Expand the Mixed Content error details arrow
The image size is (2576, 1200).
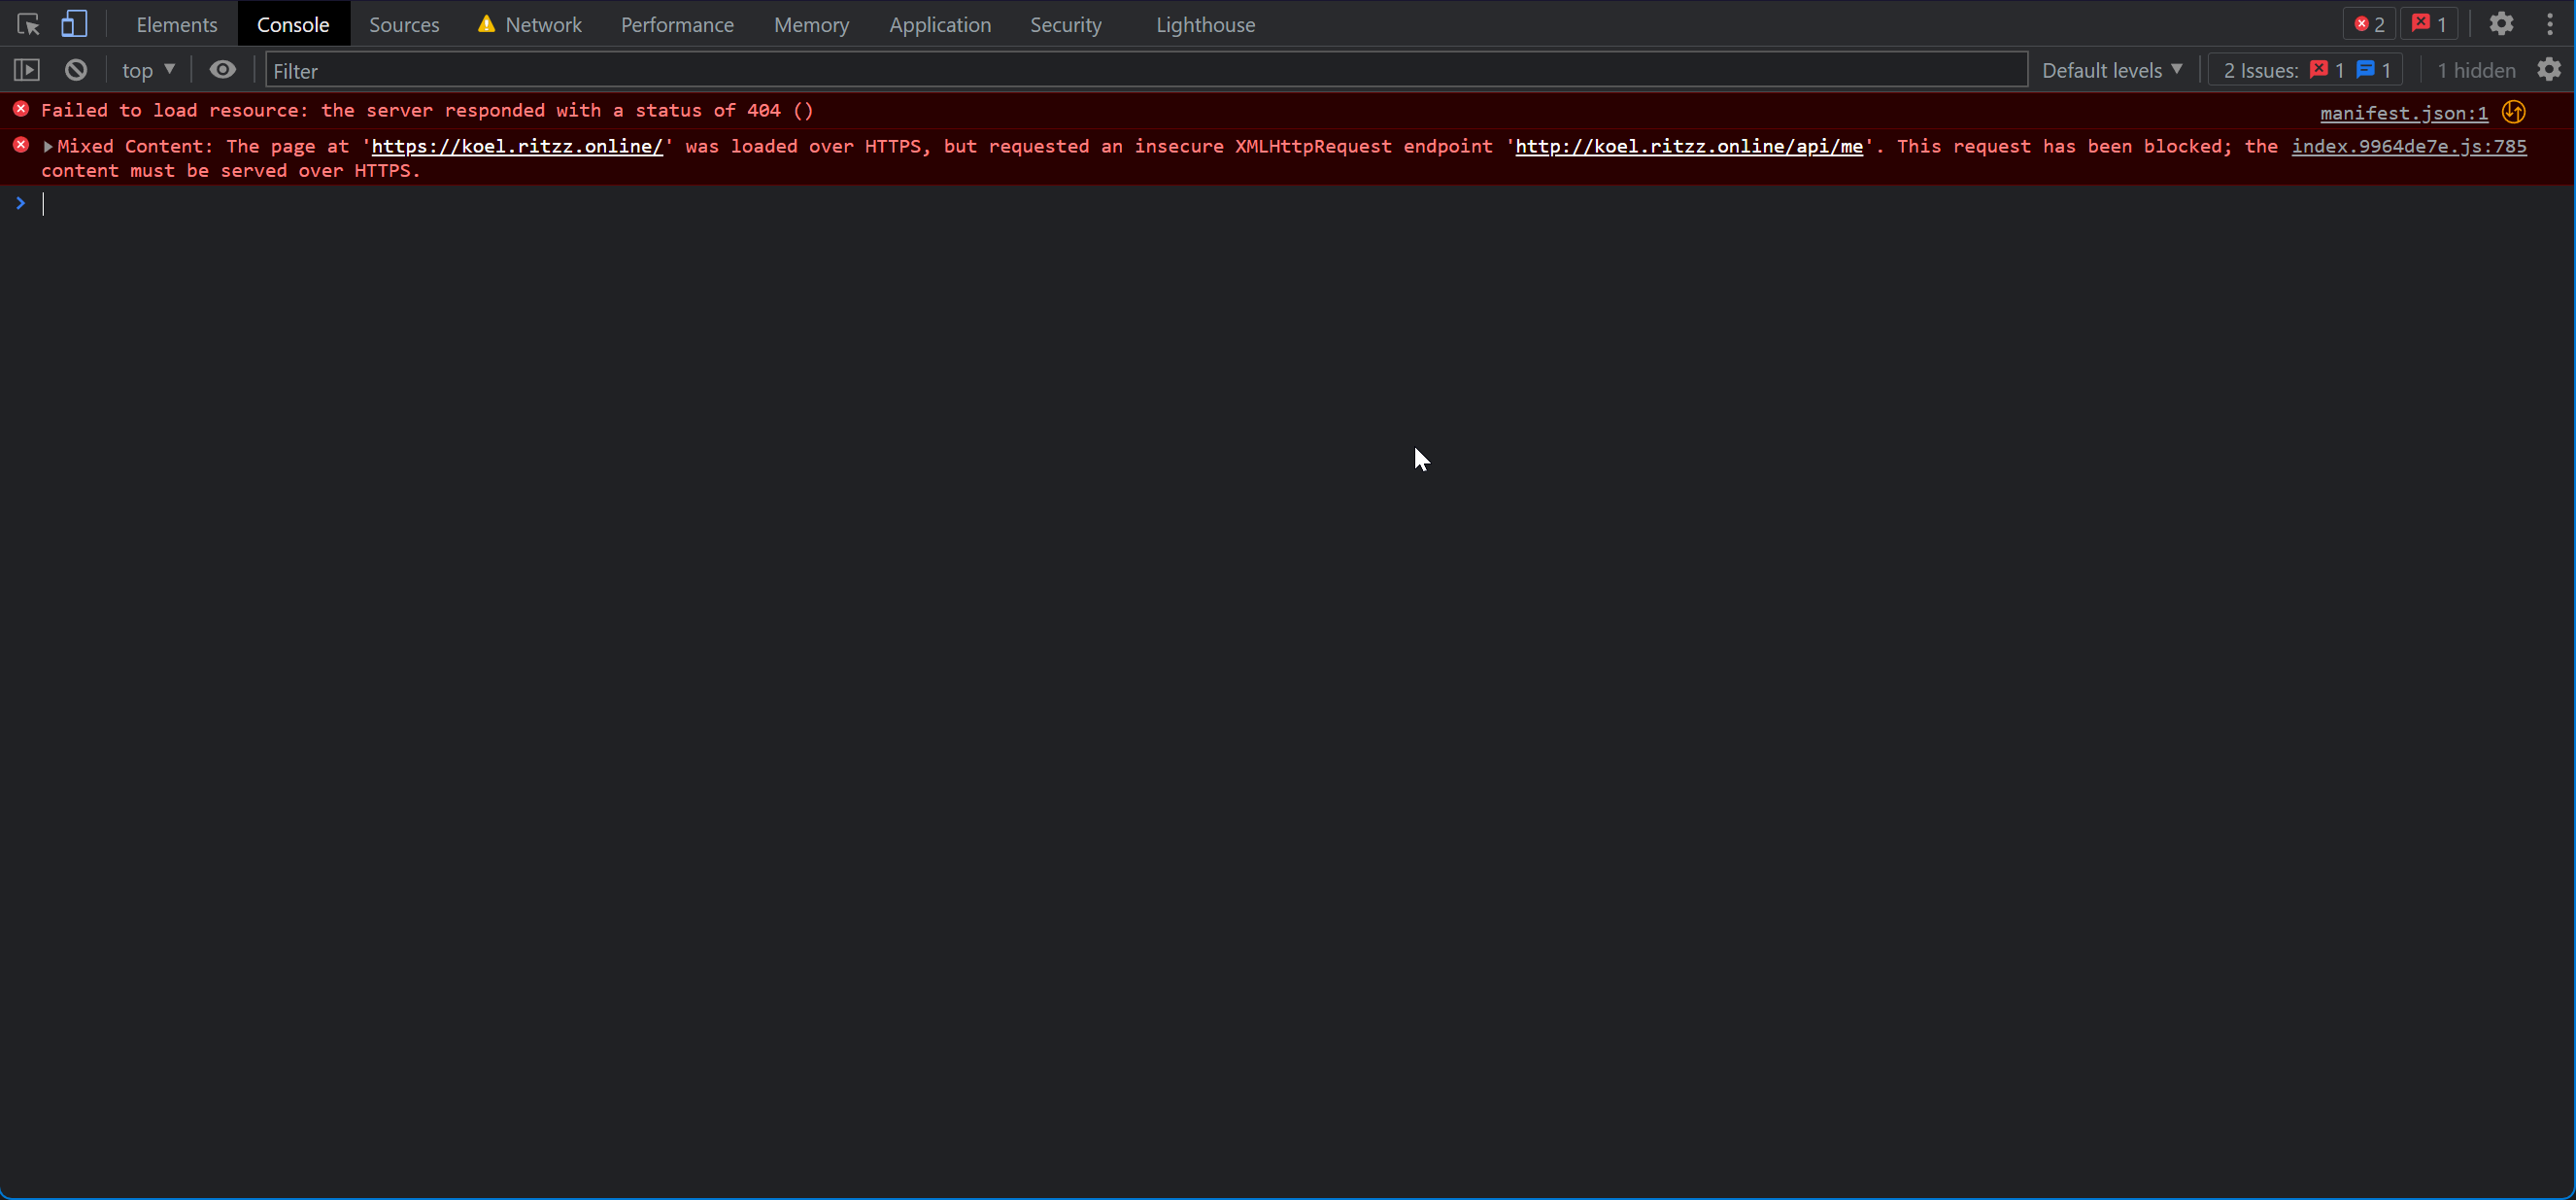[x=48, y=146]
